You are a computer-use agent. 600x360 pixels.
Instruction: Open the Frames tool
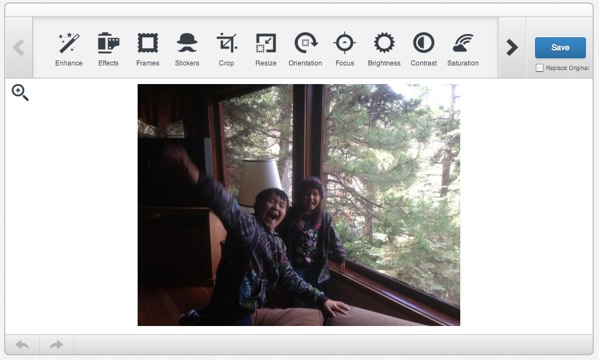pyautogui.click(x=148, y=49)
